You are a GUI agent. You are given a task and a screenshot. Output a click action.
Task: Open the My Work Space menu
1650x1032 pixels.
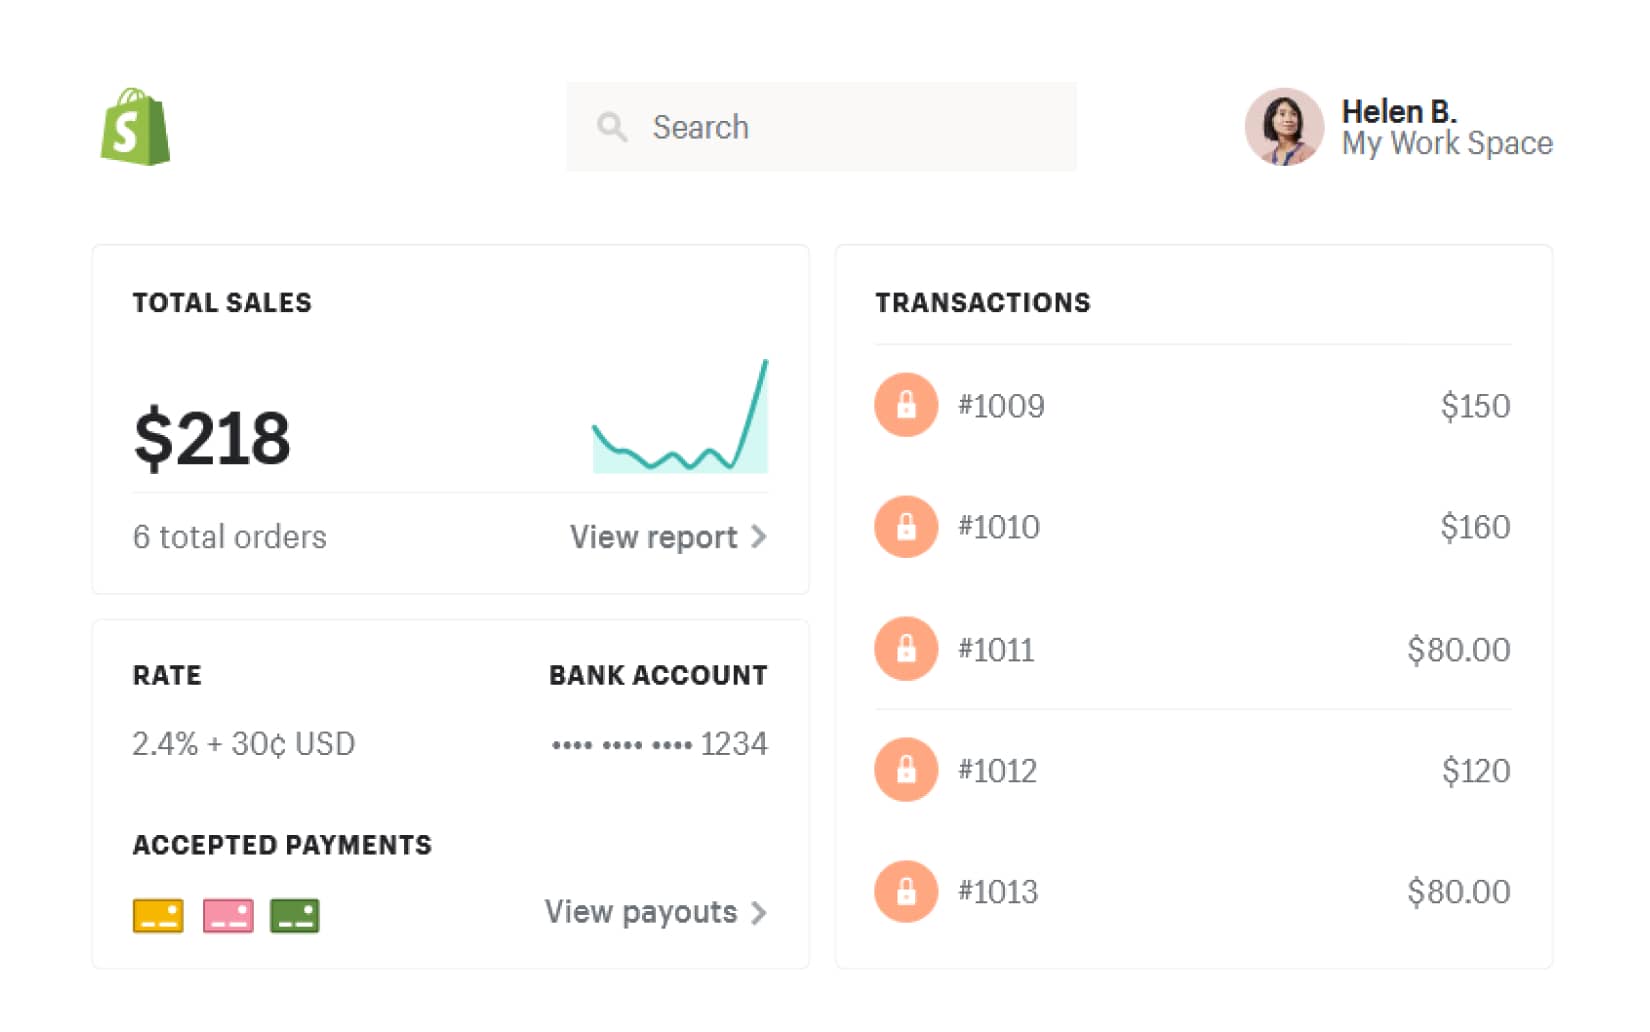1447,143
